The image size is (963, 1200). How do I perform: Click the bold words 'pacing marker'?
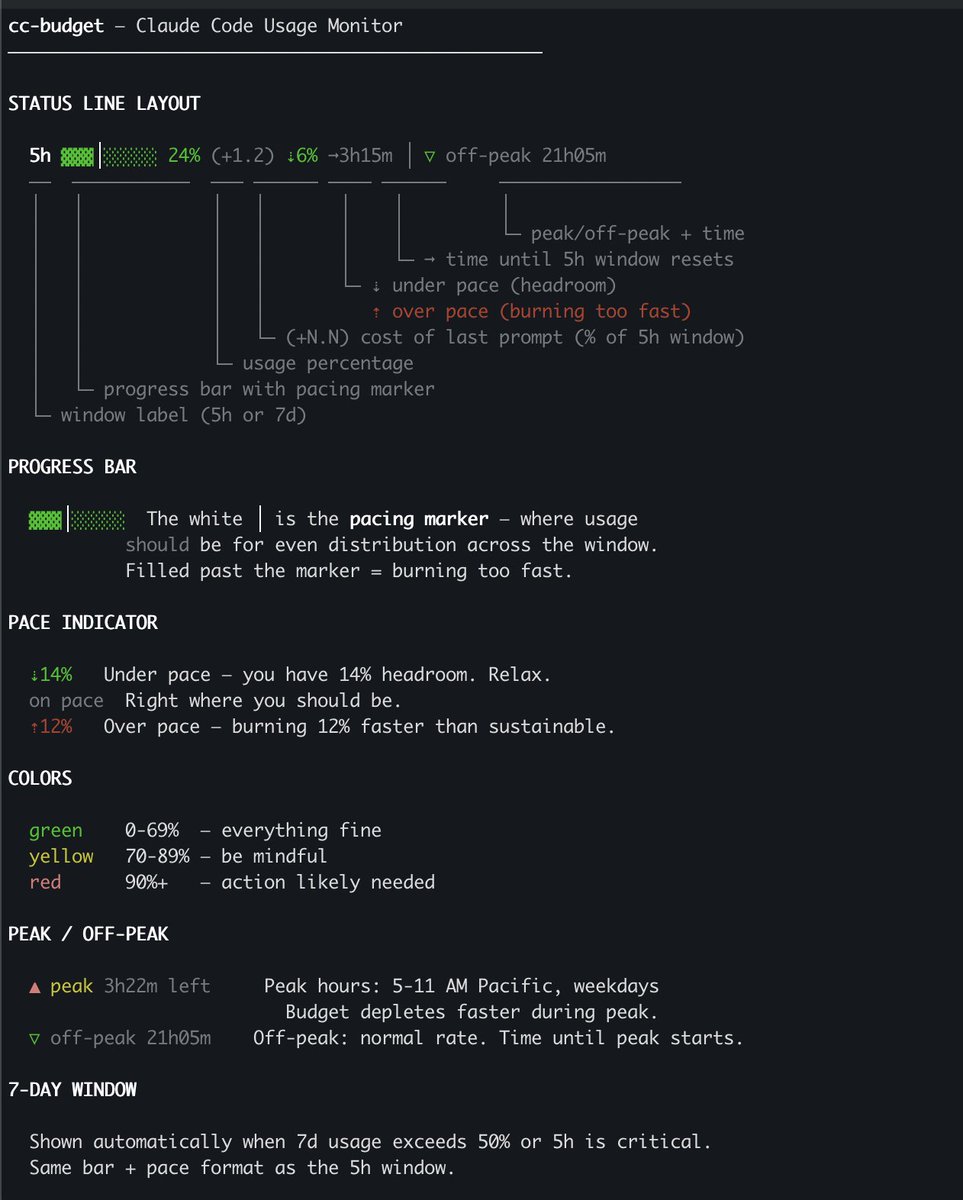coord(419,519)
